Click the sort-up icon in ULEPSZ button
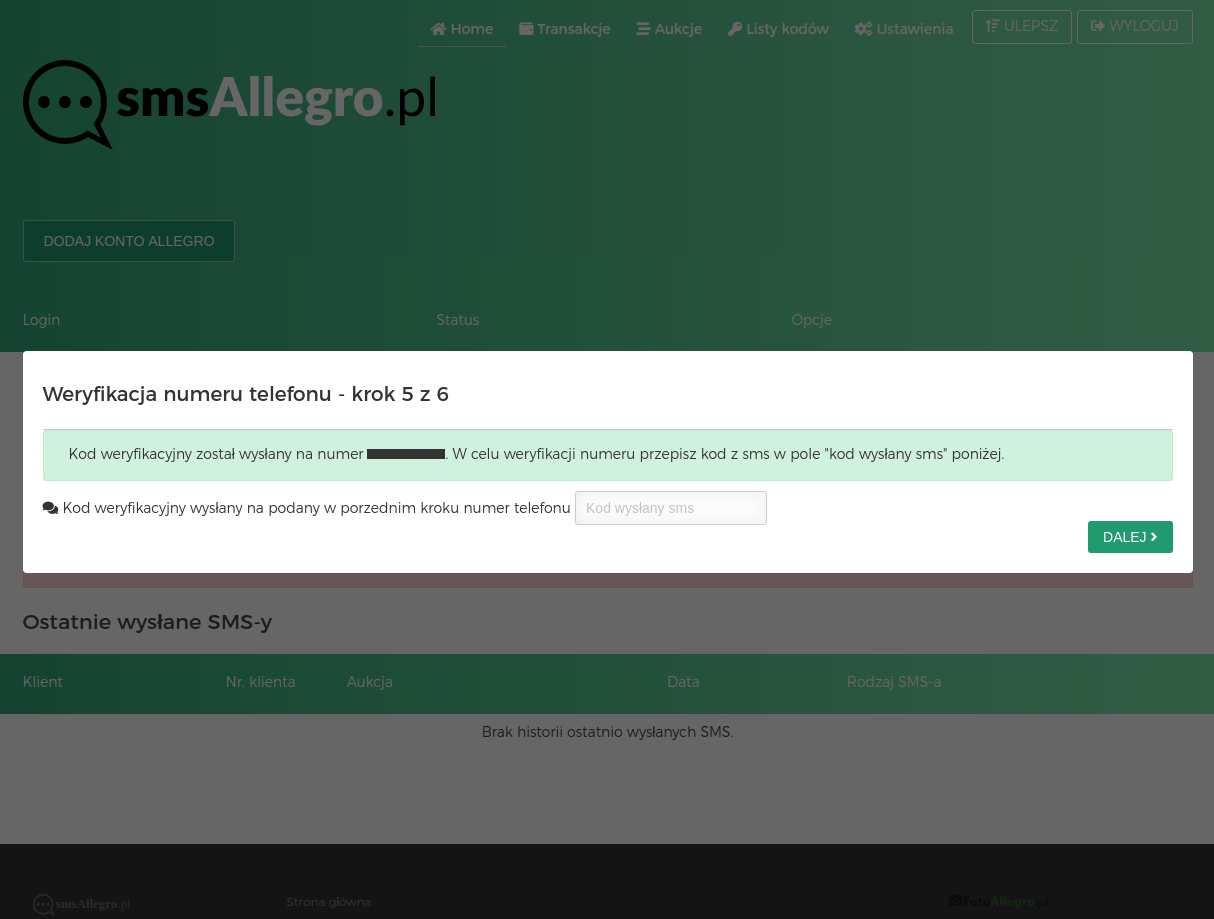Viewport: 1214px width, 919px height. click(992, 26)
